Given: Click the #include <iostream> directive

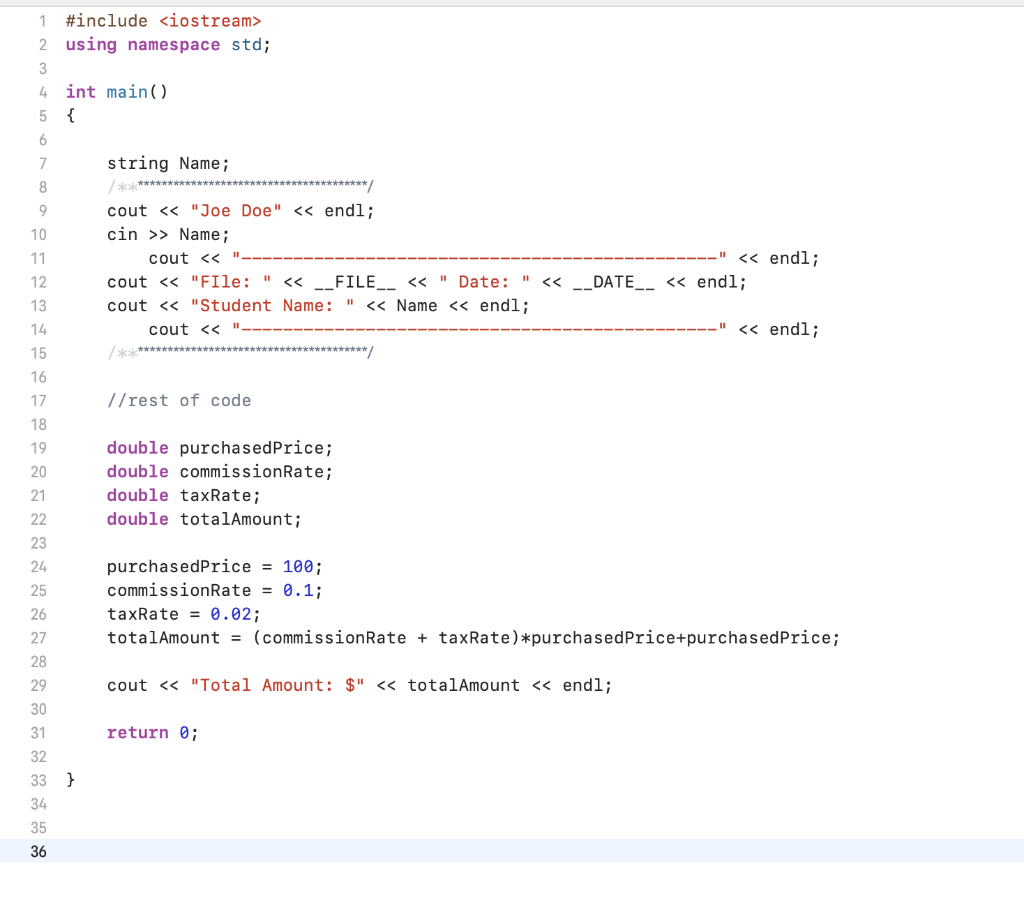Looking at the screenshot, I should (165, 20).
